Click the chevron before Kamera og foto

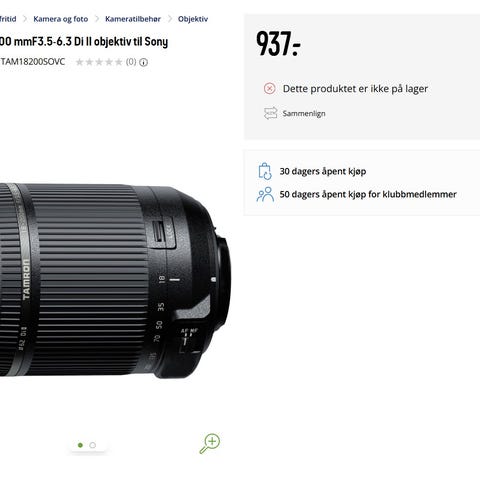click(25, 19)
